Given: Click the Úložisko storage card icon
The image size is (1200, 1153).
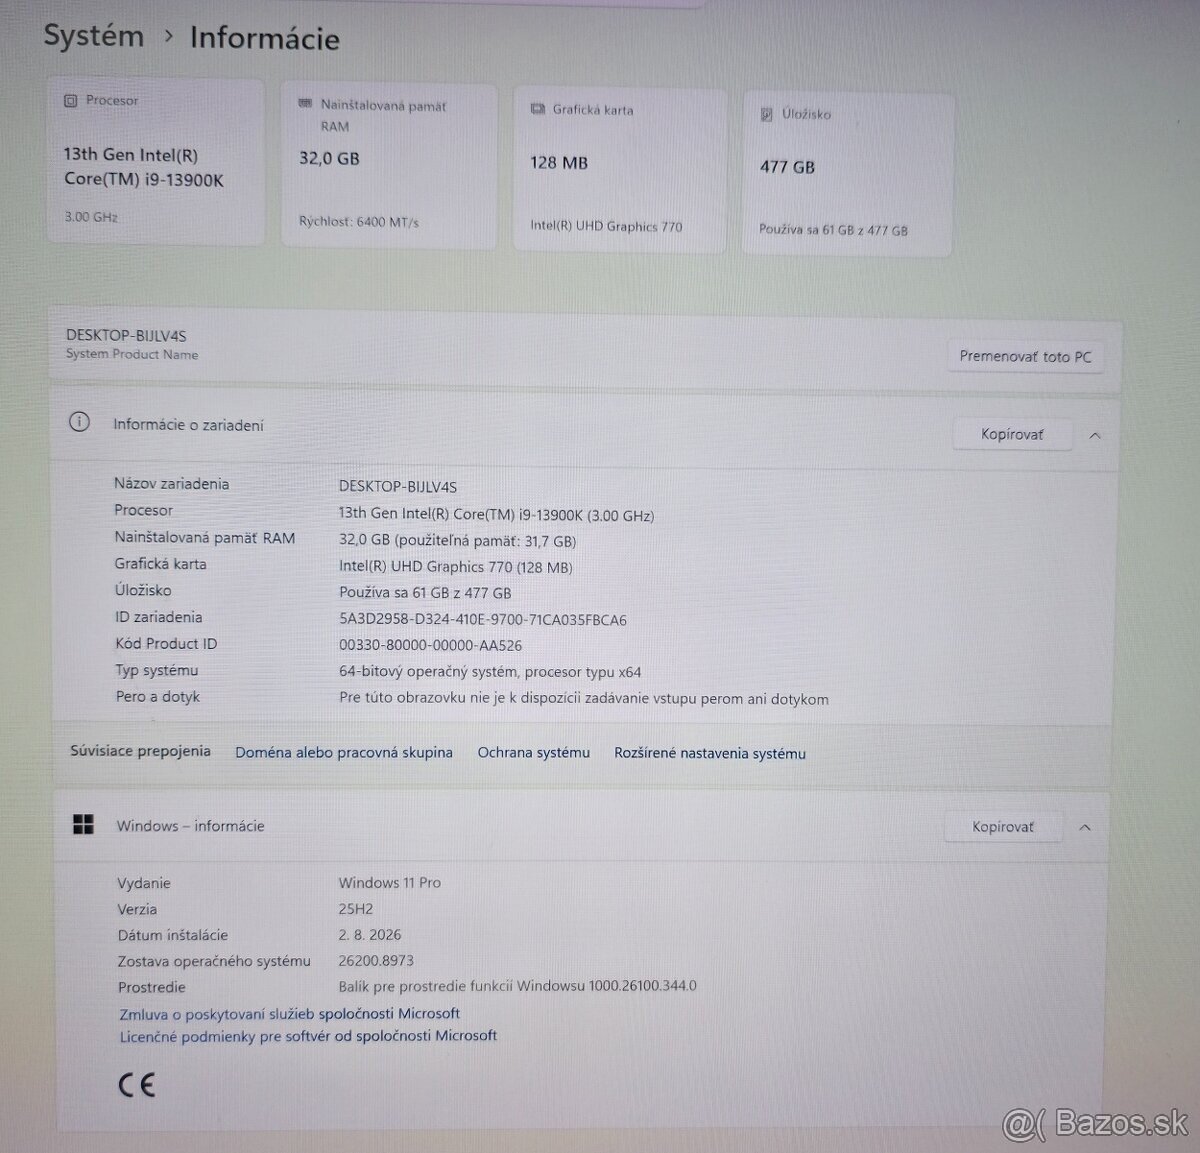Looking at the screenshot, I should point(767,115).
